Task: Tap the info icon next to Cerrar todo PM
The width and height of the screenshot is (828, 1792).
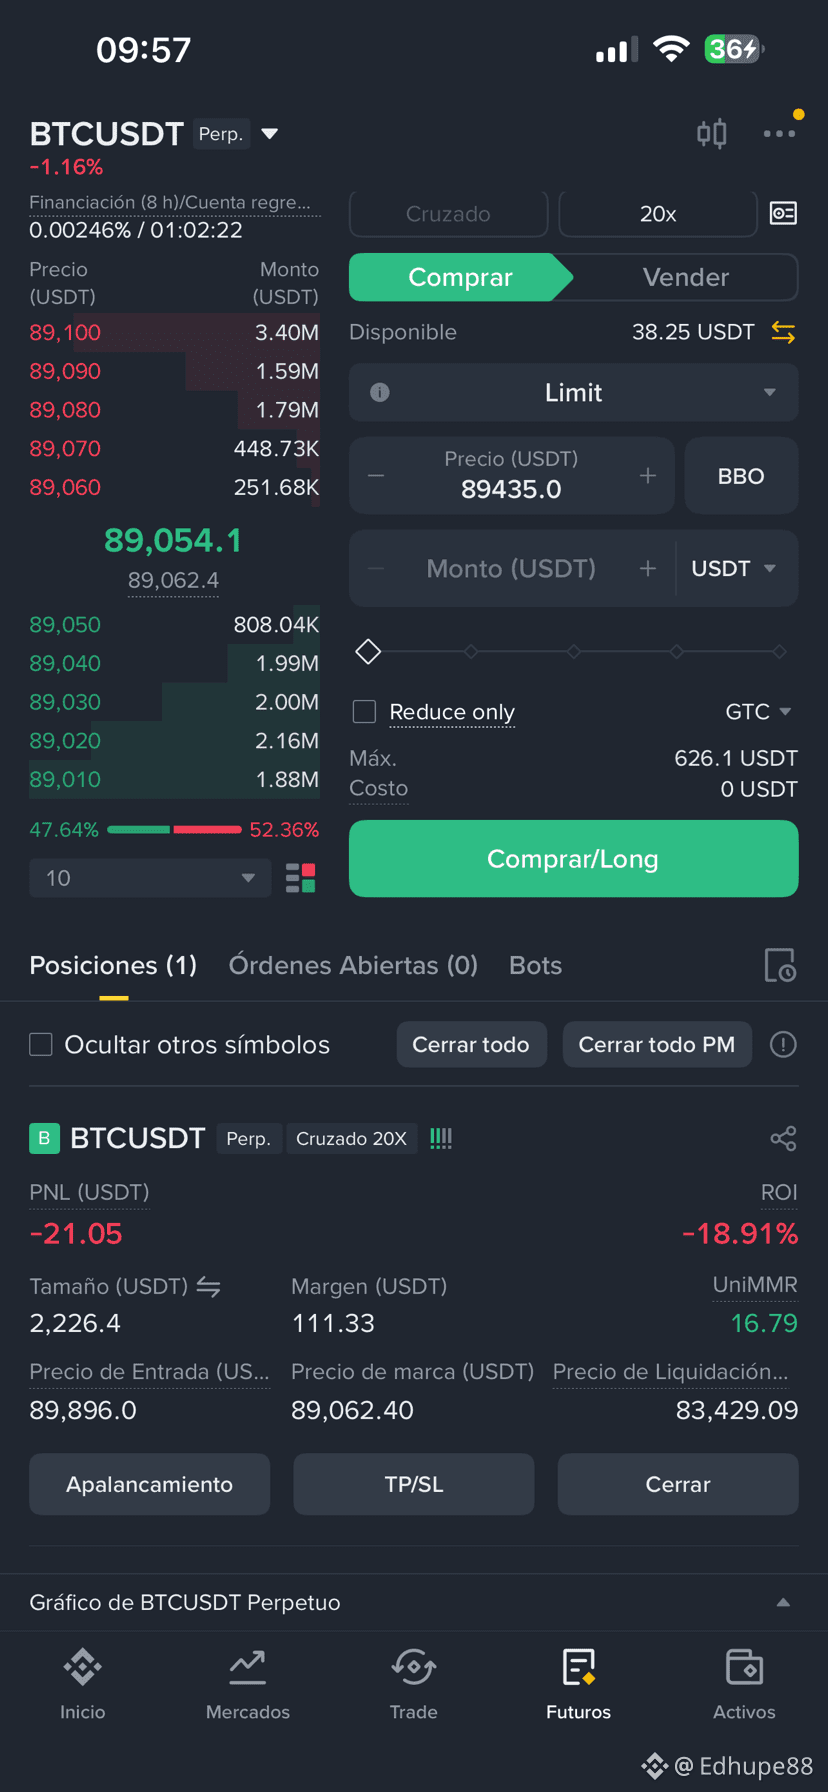Action: pos(783,1045)
